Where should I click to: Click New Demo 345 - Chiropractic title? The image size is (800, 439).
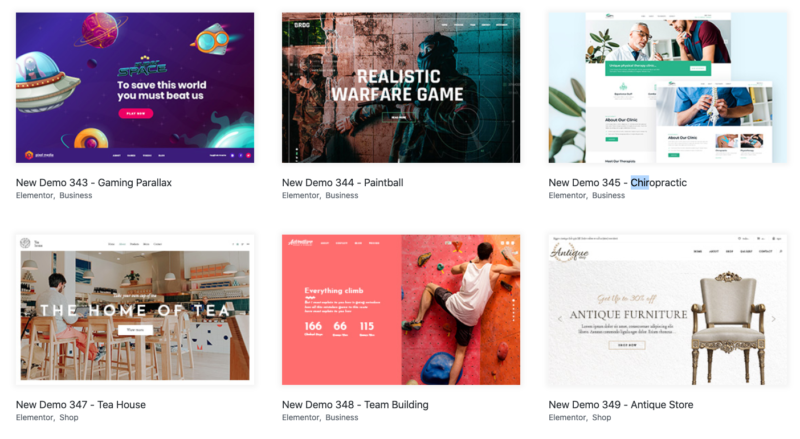(x=617, y=183)
